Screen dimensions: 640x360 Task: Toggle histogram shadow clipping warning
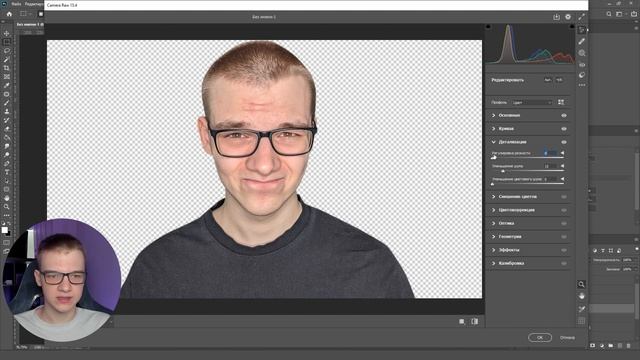488,27
